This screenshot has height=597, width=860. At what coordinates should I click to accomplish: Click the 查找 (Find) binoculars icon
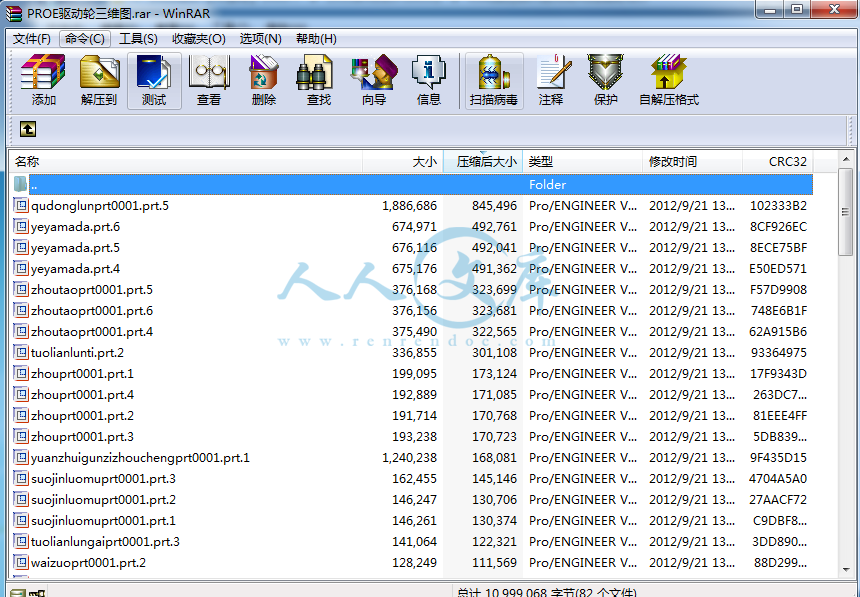[315, 72]
